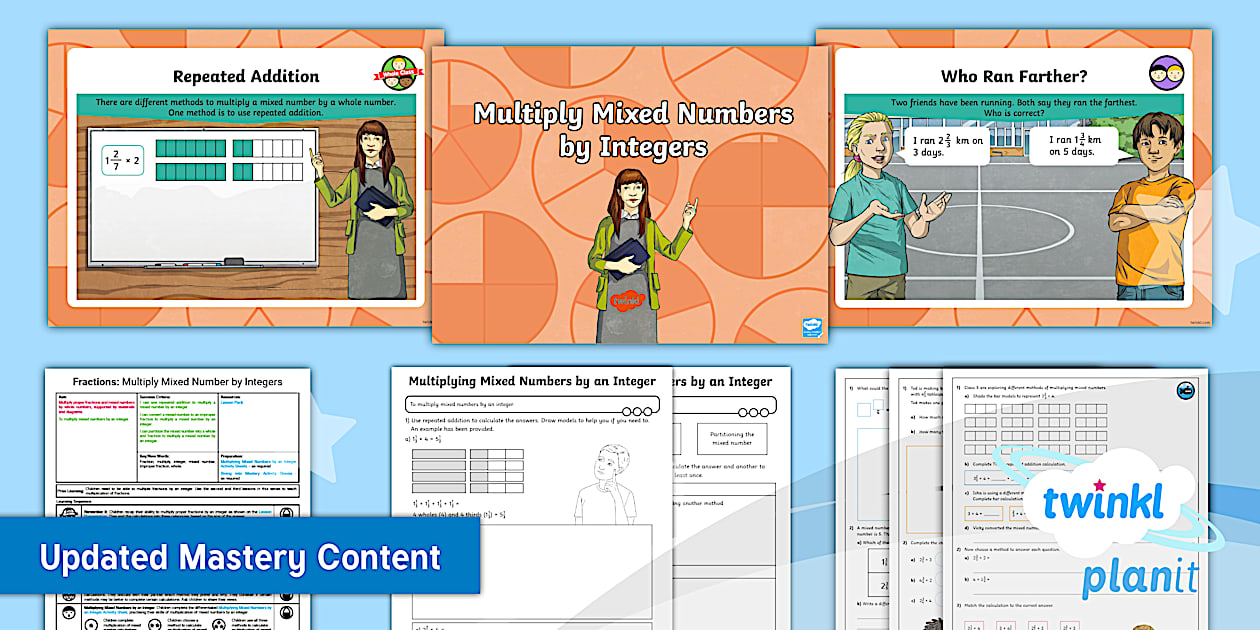1260x630 pixels.
Task: Click the dark submarine Diving into Mastery icon on the worksheet
Action: [1186, 389]
